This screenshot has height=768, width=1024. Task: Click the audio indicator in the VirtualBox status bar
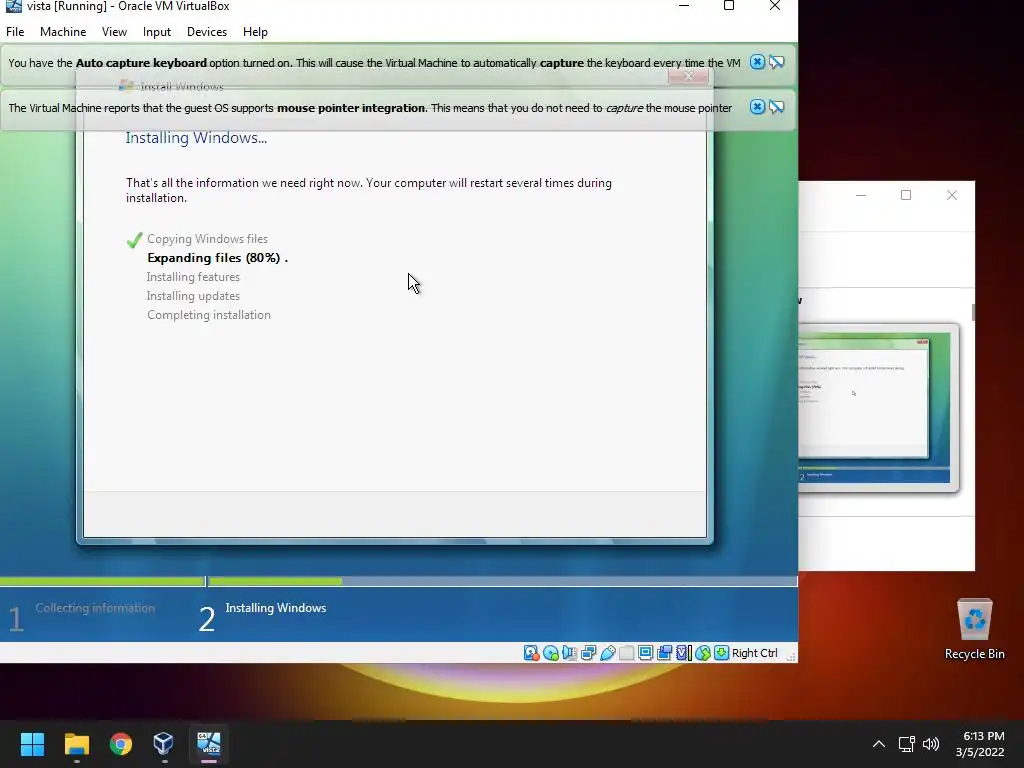point(569,653)
